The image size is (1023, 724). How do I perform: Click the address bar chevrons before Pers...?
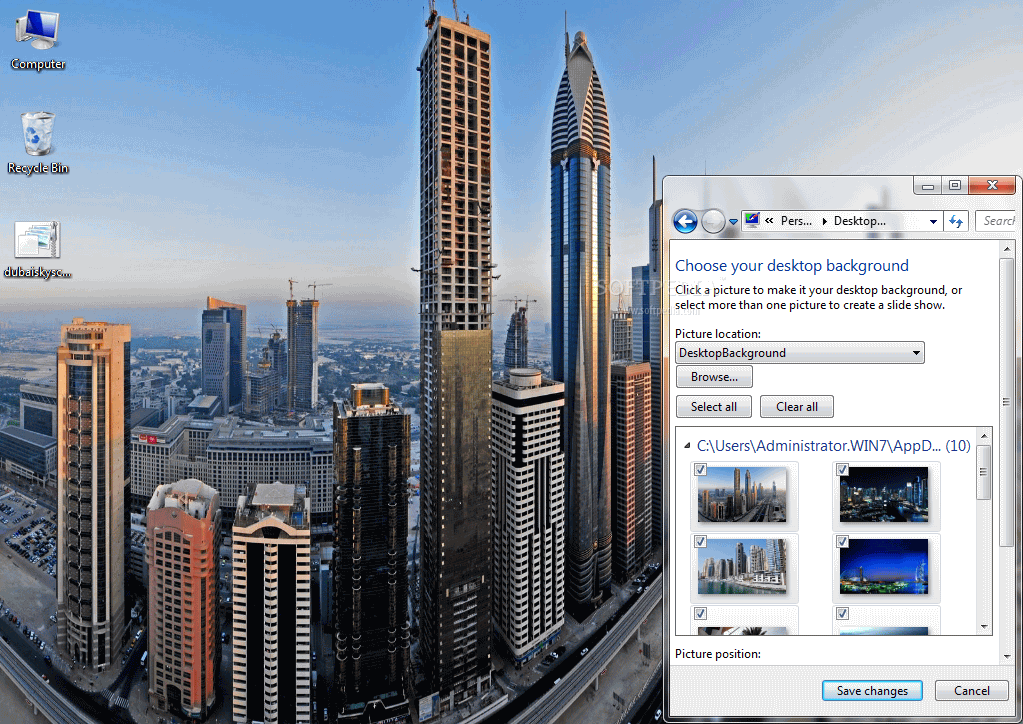769,220
